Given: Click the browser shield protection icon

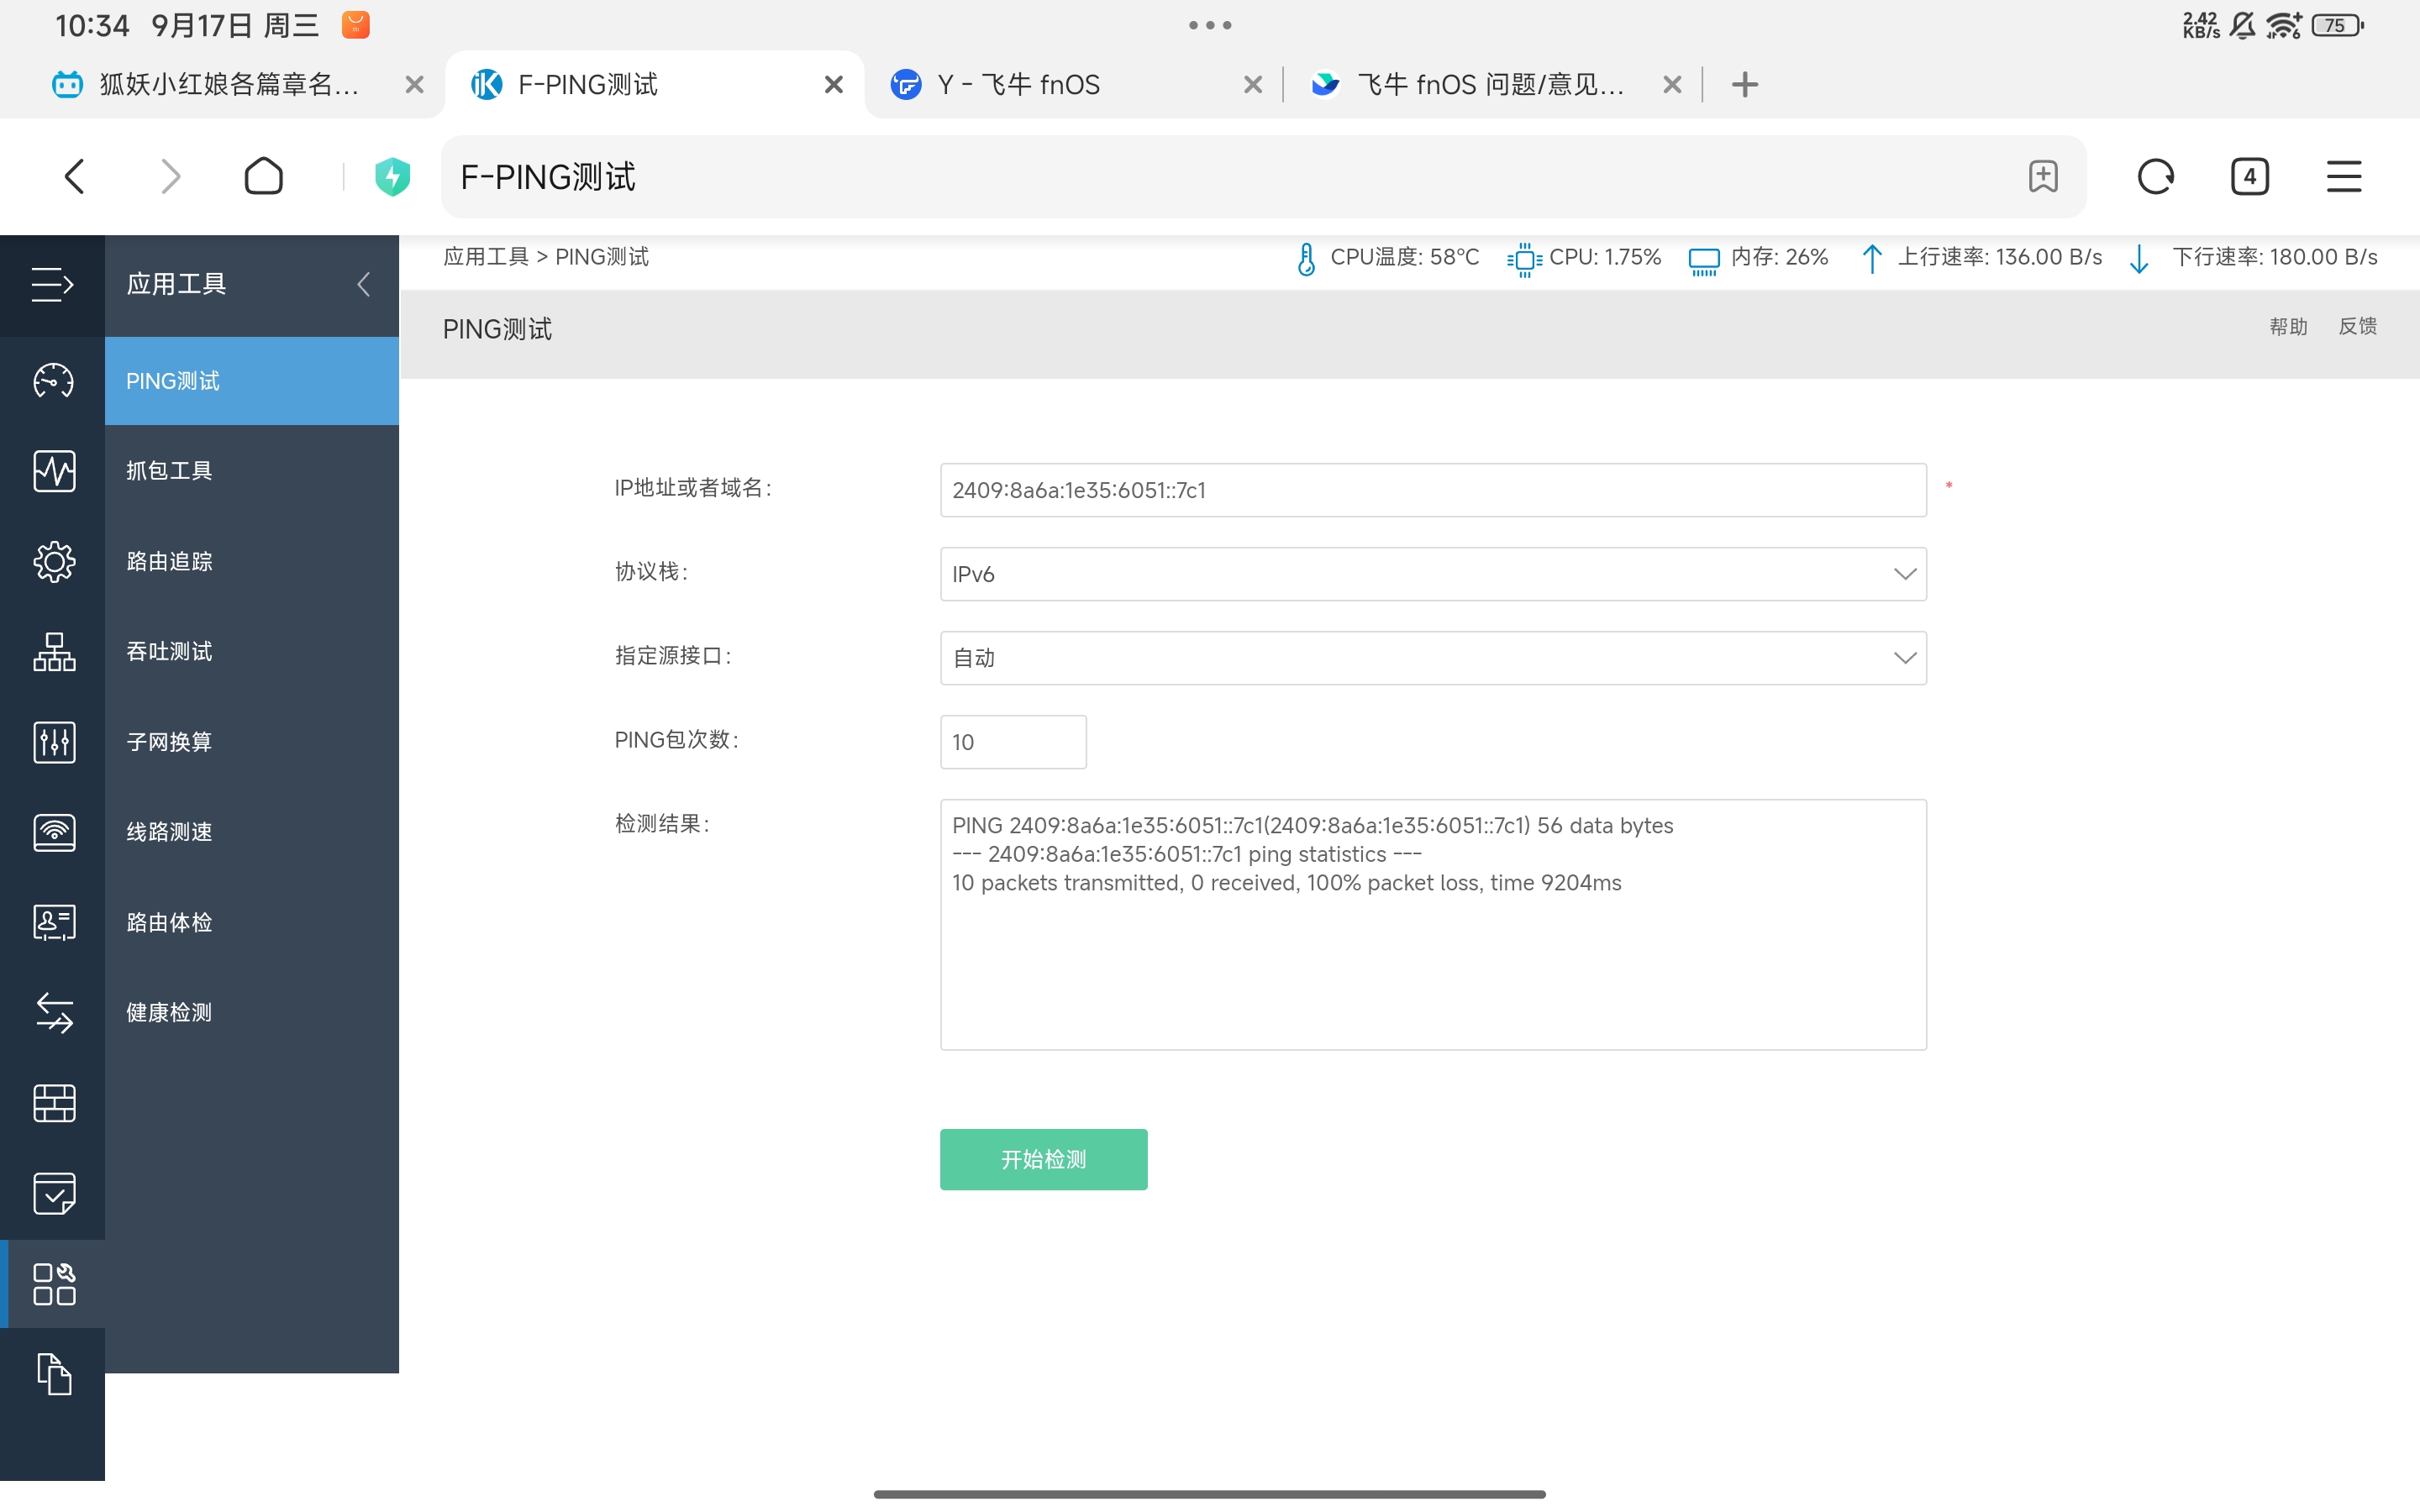Looking at the screenshot, I should (392, 177).
